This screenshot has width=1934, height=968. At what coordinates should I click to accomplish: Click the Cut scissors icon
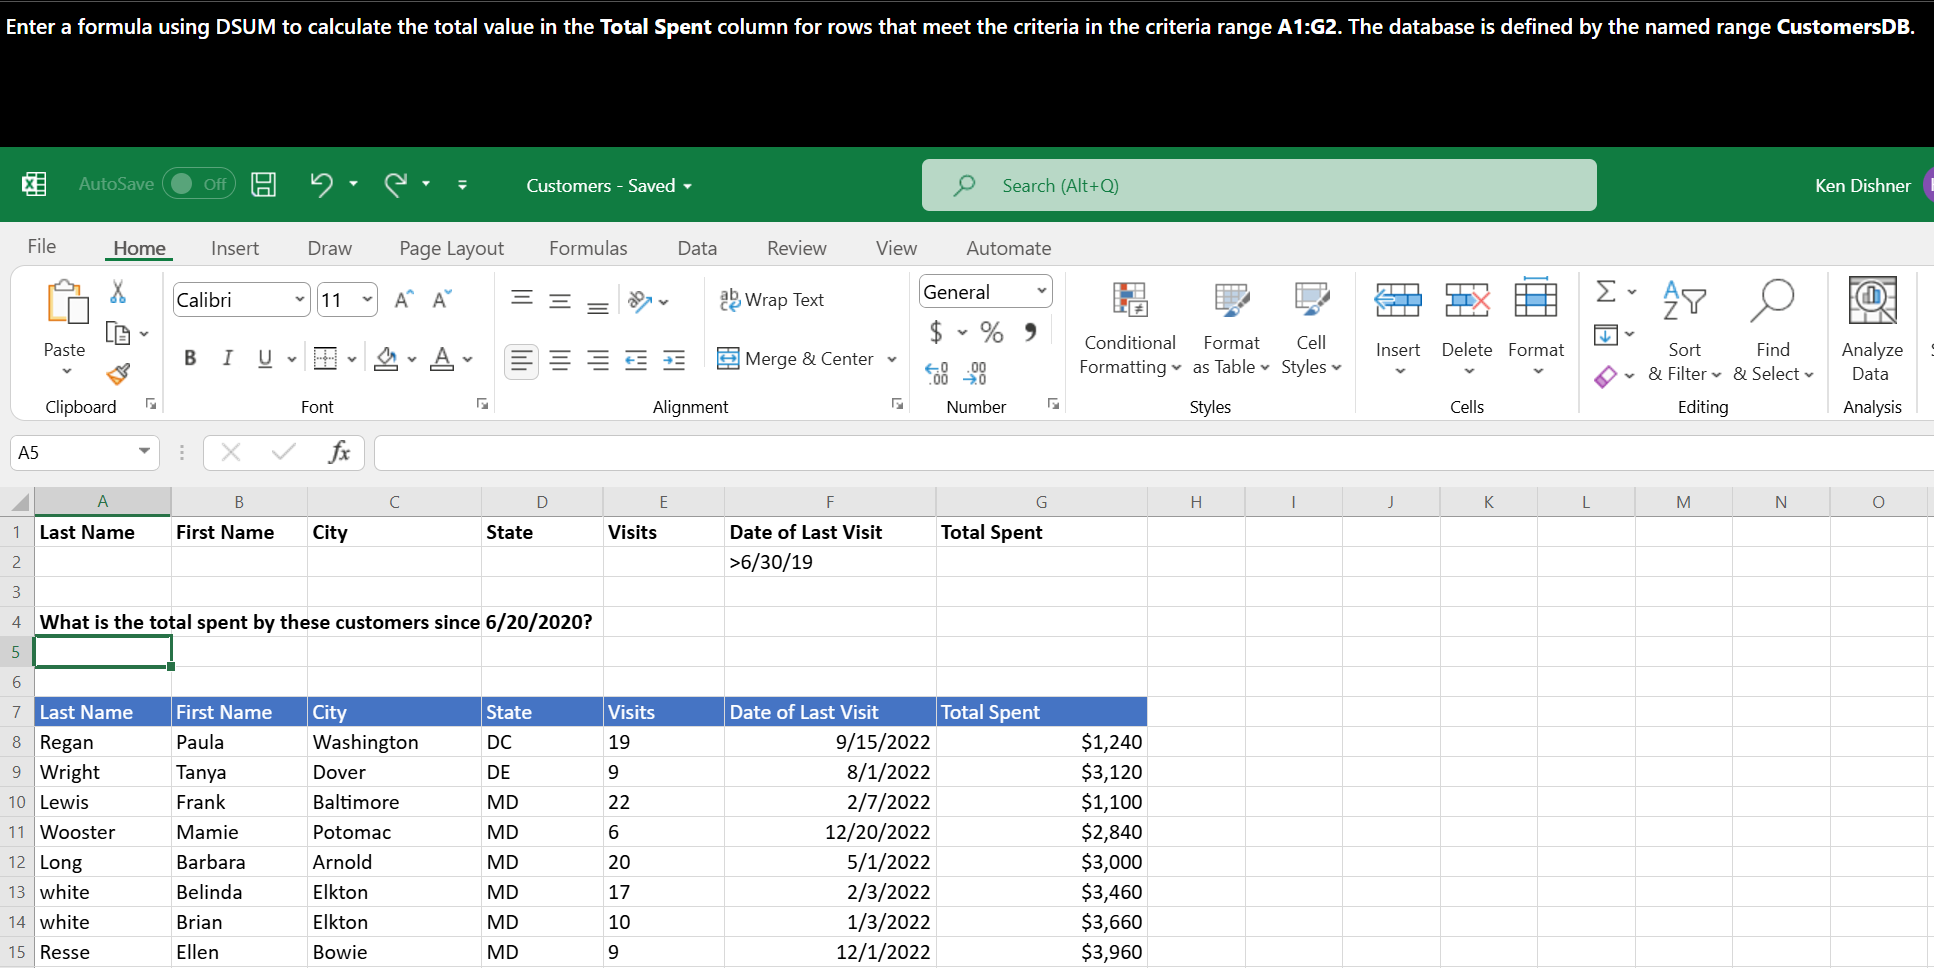pos(118,292)
